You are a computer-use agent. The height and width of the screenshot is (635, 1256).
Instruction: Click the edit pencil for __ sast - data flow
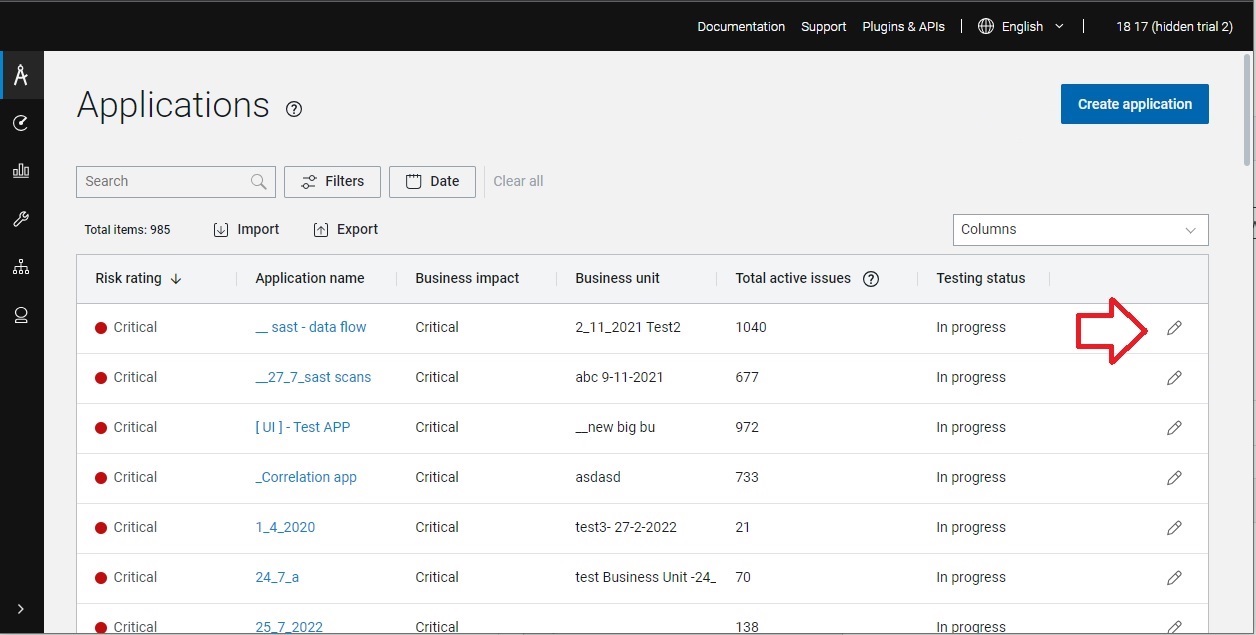[x=1174, y=328]
